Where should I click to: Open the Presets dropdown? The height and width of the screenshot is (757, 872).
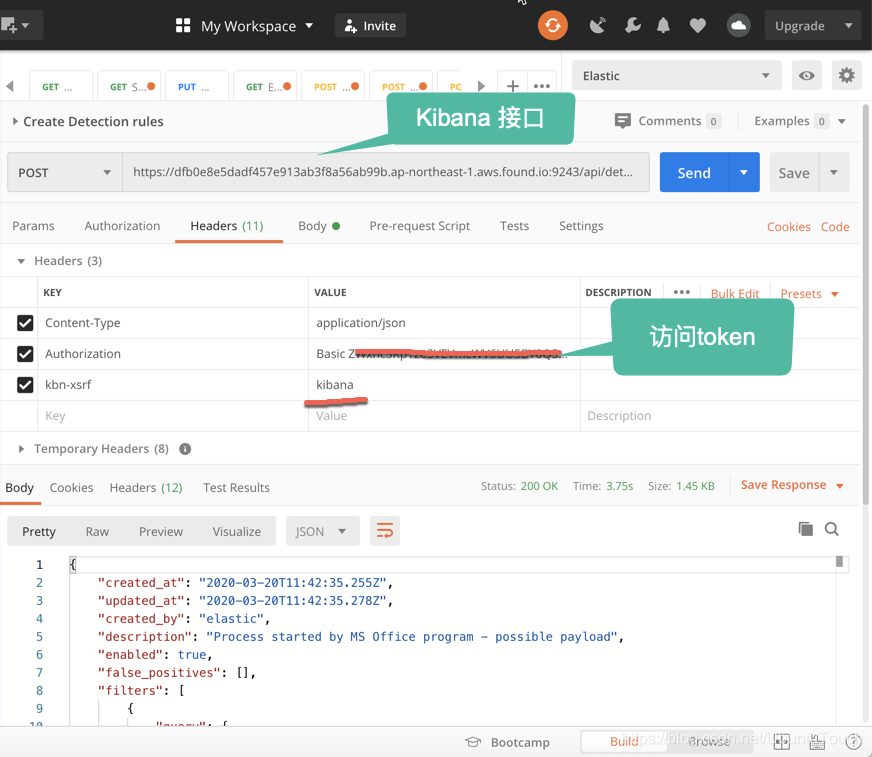(x=809, y=294)
